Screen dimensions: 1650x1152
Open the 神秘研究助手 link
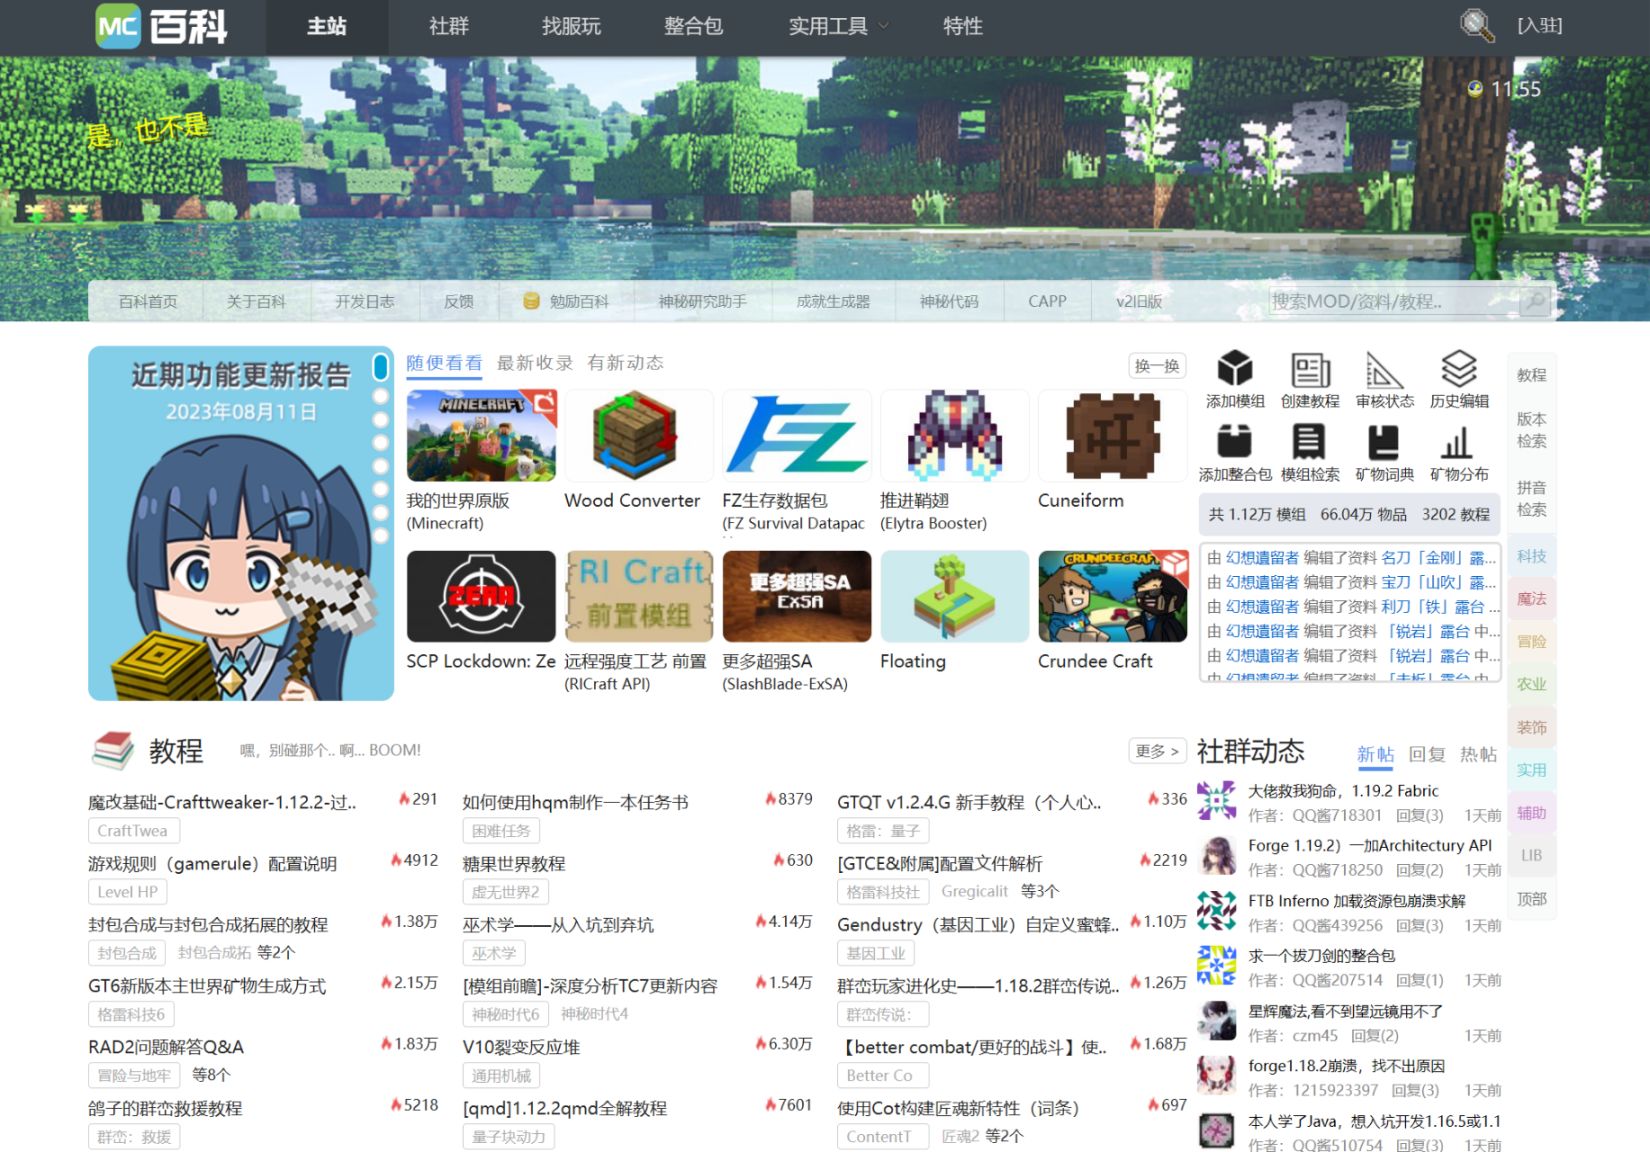pos(702,301)
